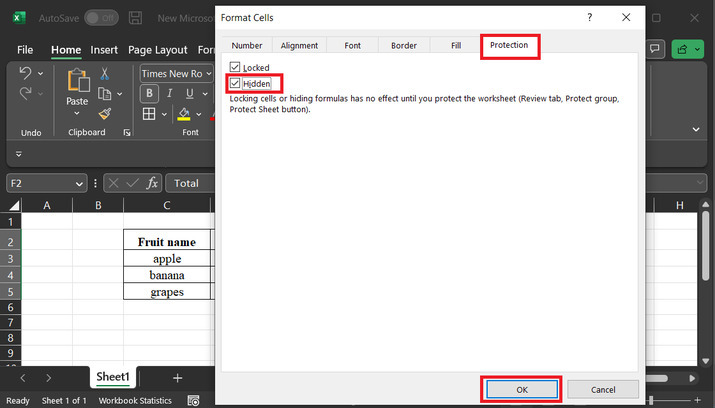This screenshot has height=408, width=715.
Task: Open the Fill Color dropdown arrow
Action: pos(199,114)
